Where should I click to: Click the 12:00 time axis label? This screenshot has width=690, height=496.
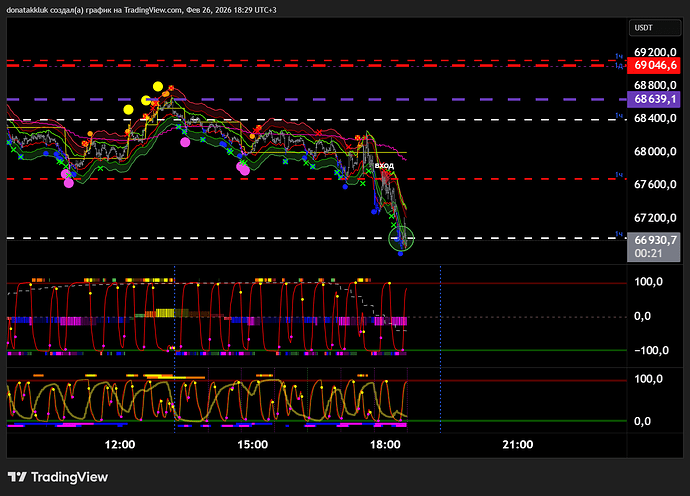tap(120, 445)
